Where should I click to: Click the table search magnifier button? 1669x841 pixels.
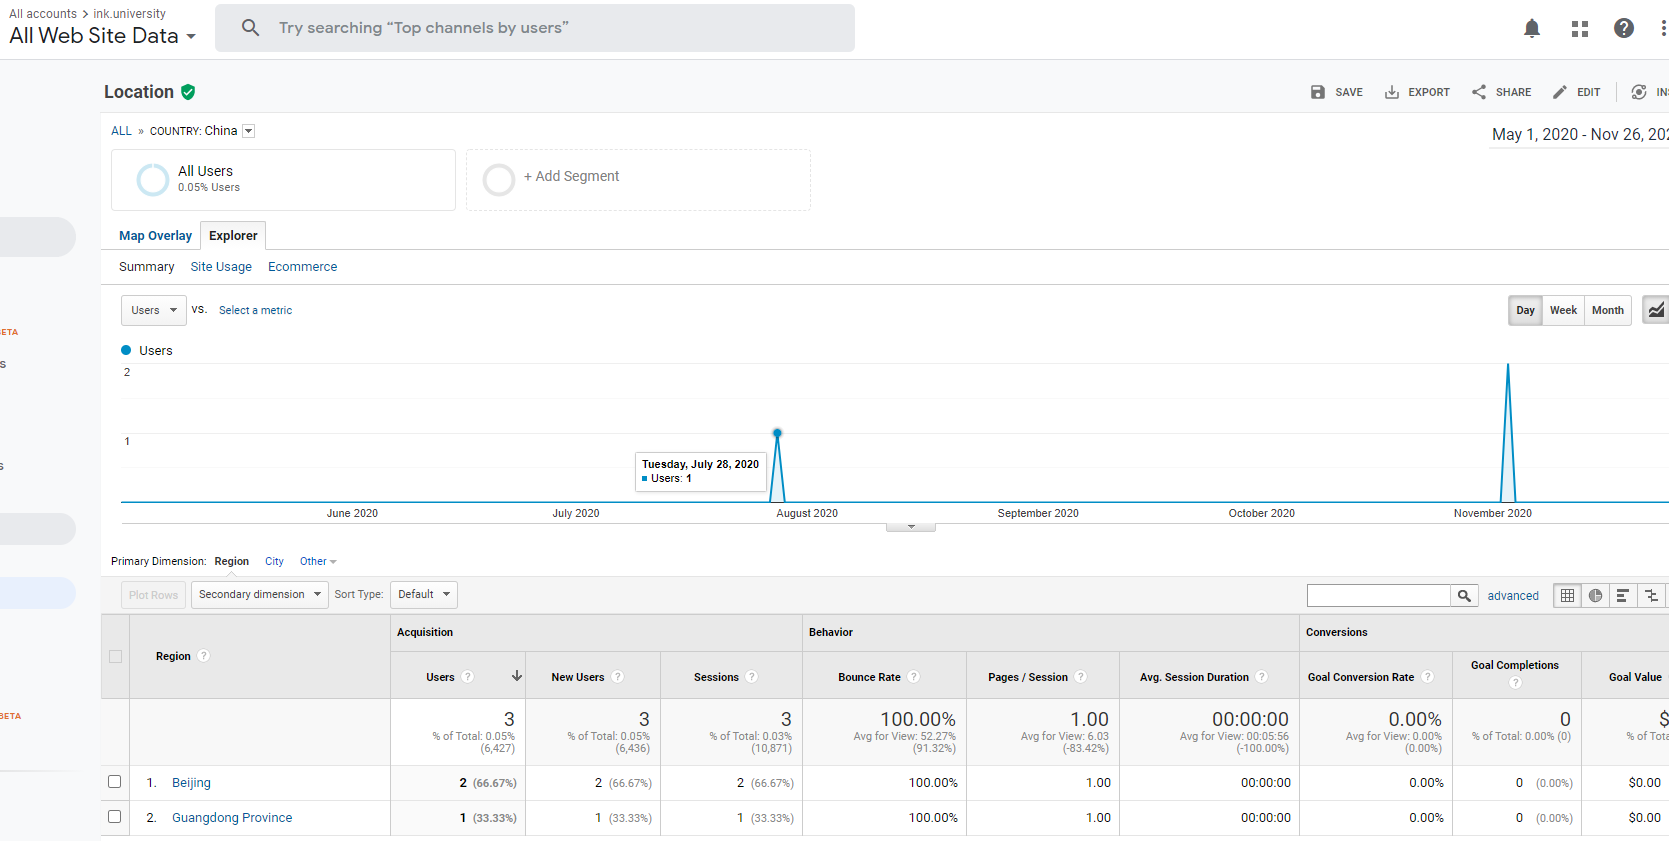1464,595
